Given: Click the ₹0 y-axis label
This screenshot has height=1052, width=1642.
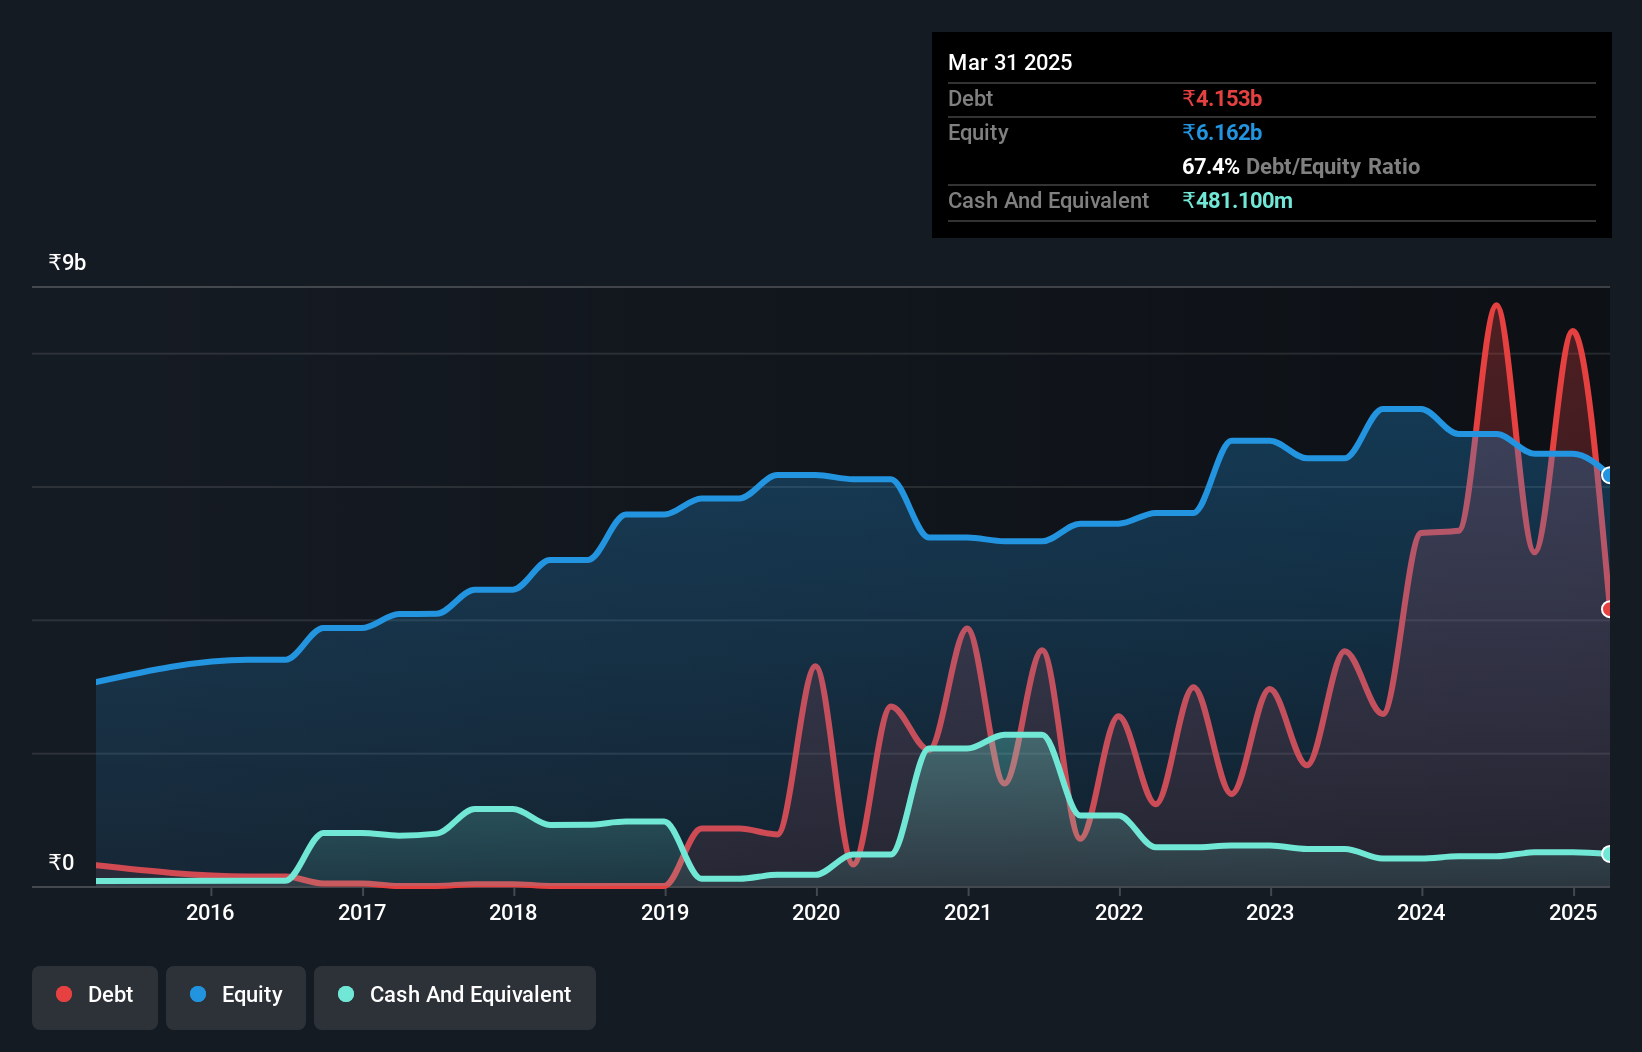Looking at the screenshot, I should coord(61,862).
